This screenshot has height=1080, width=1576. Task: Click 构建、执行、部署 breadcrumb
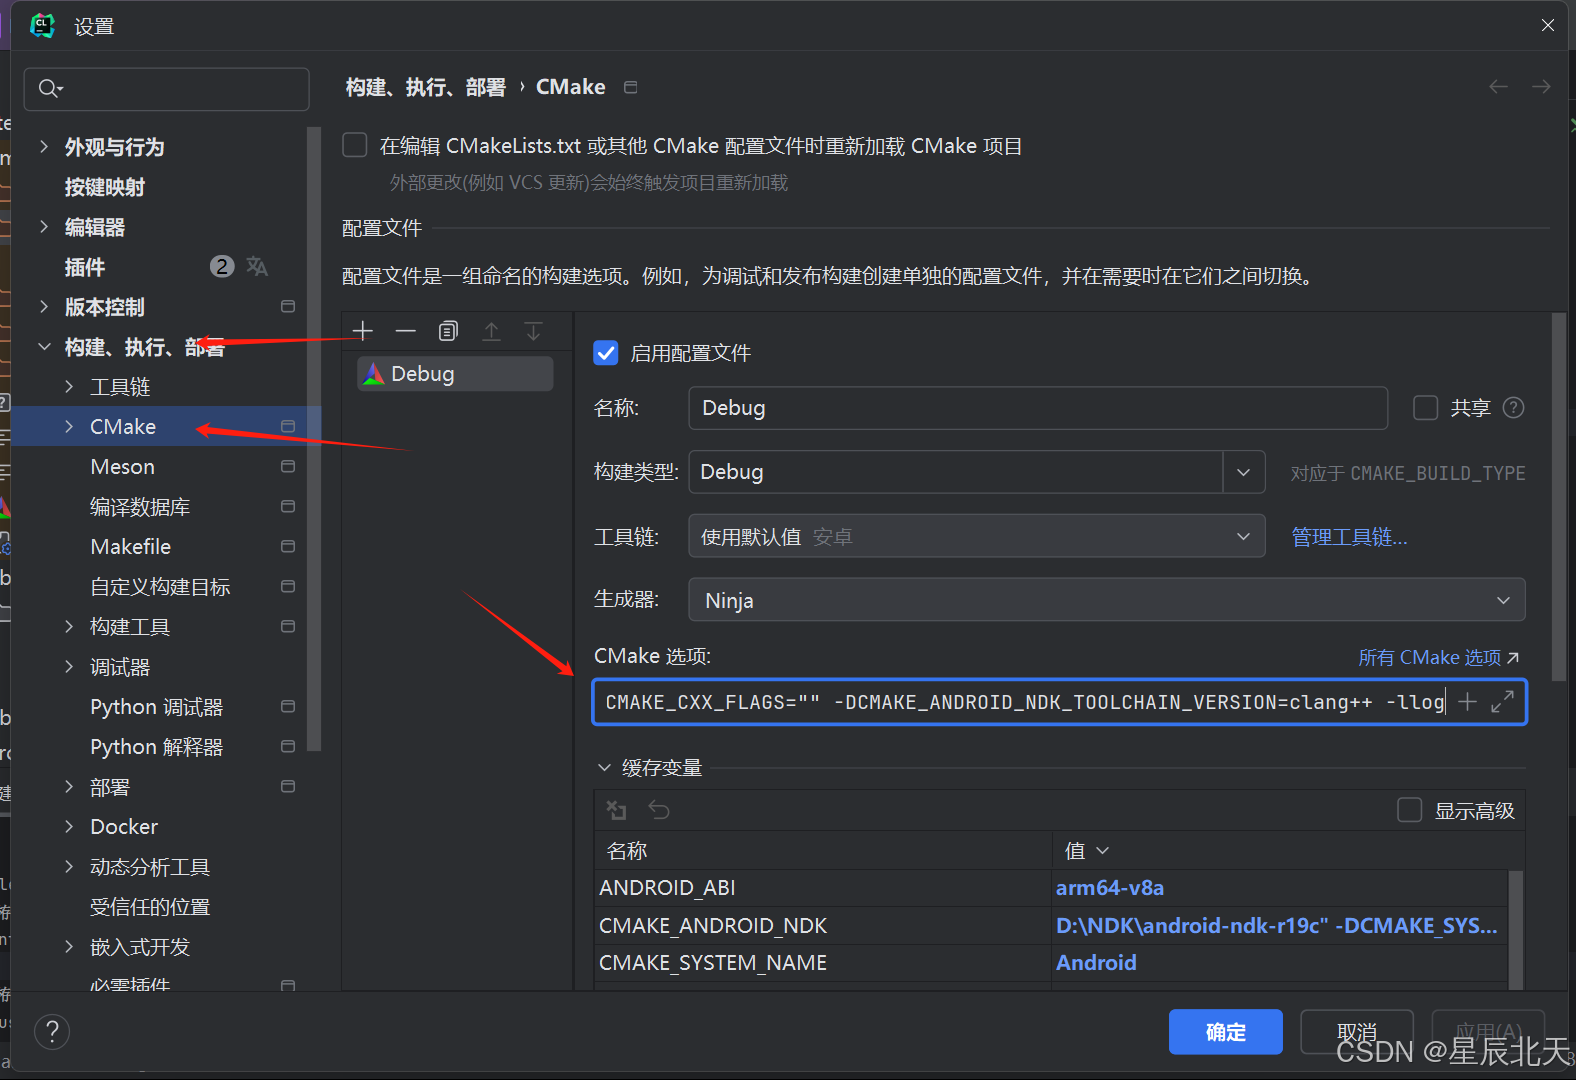[426, 87]
